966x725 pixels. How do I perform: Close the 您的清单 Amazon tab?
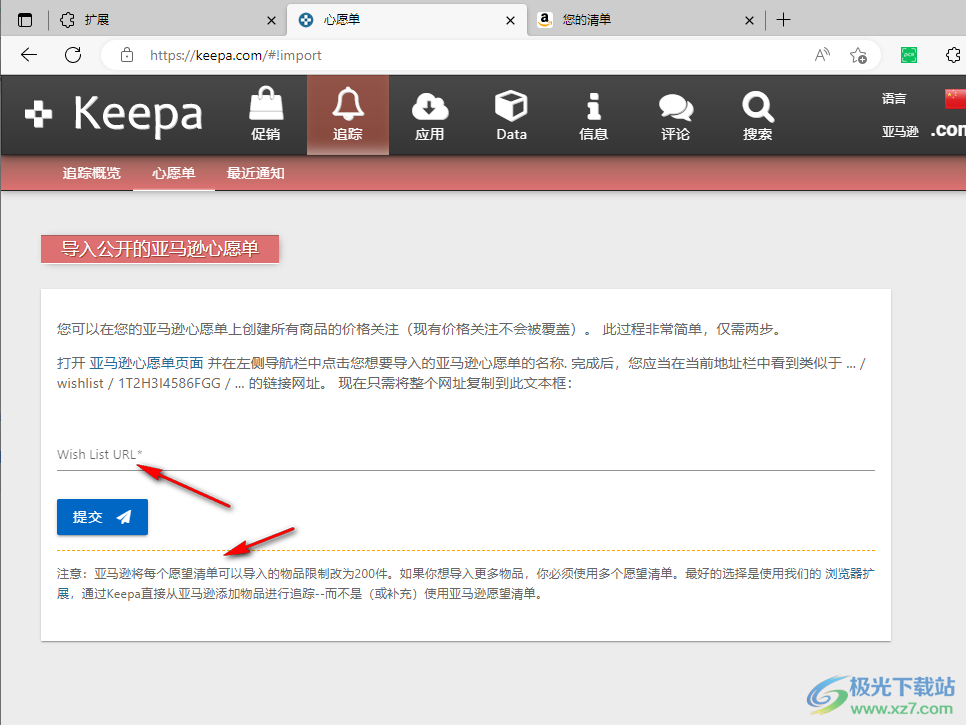click(749, 20)
